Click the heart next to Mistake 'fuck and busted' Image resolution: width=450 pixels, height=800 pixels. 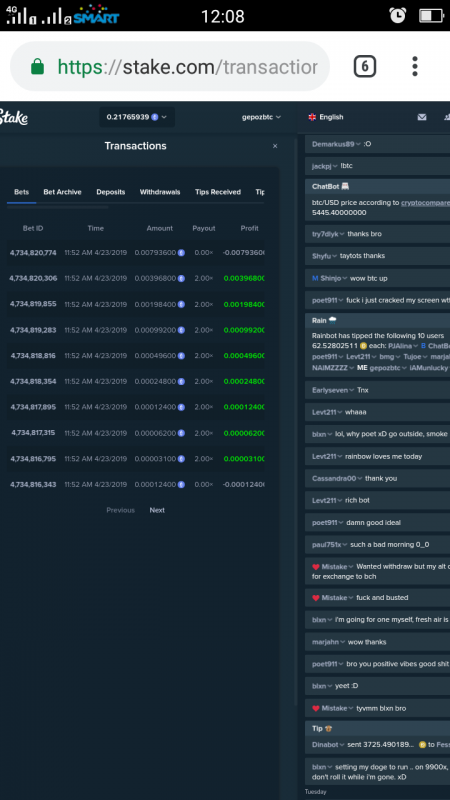(x=316, y=598)
